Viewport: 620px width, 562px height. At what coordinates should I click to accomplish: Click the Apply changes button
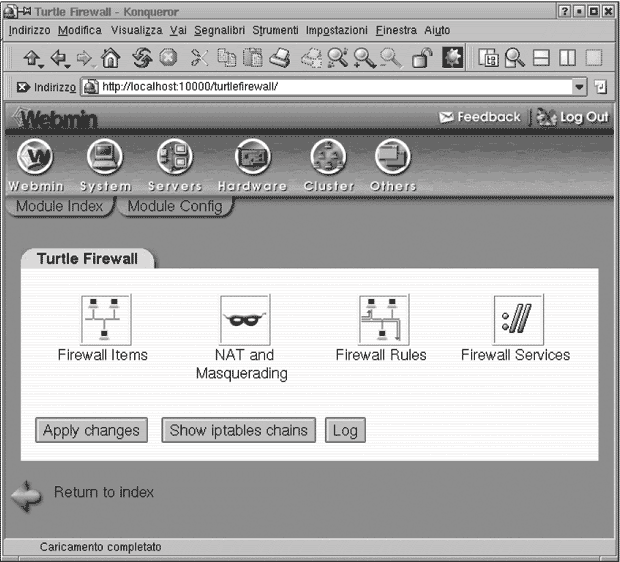pyautogui.click(x=91, y=430)
